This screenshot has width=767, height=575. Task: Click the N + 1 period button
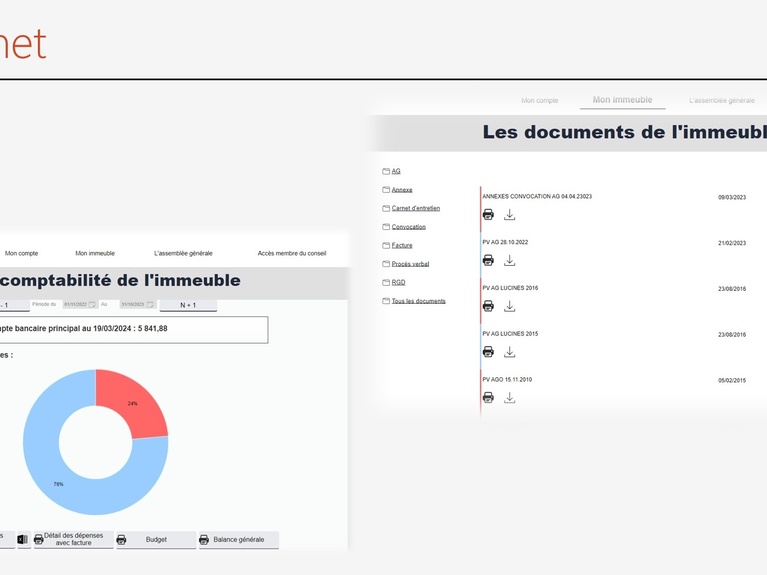coord(188,305)
